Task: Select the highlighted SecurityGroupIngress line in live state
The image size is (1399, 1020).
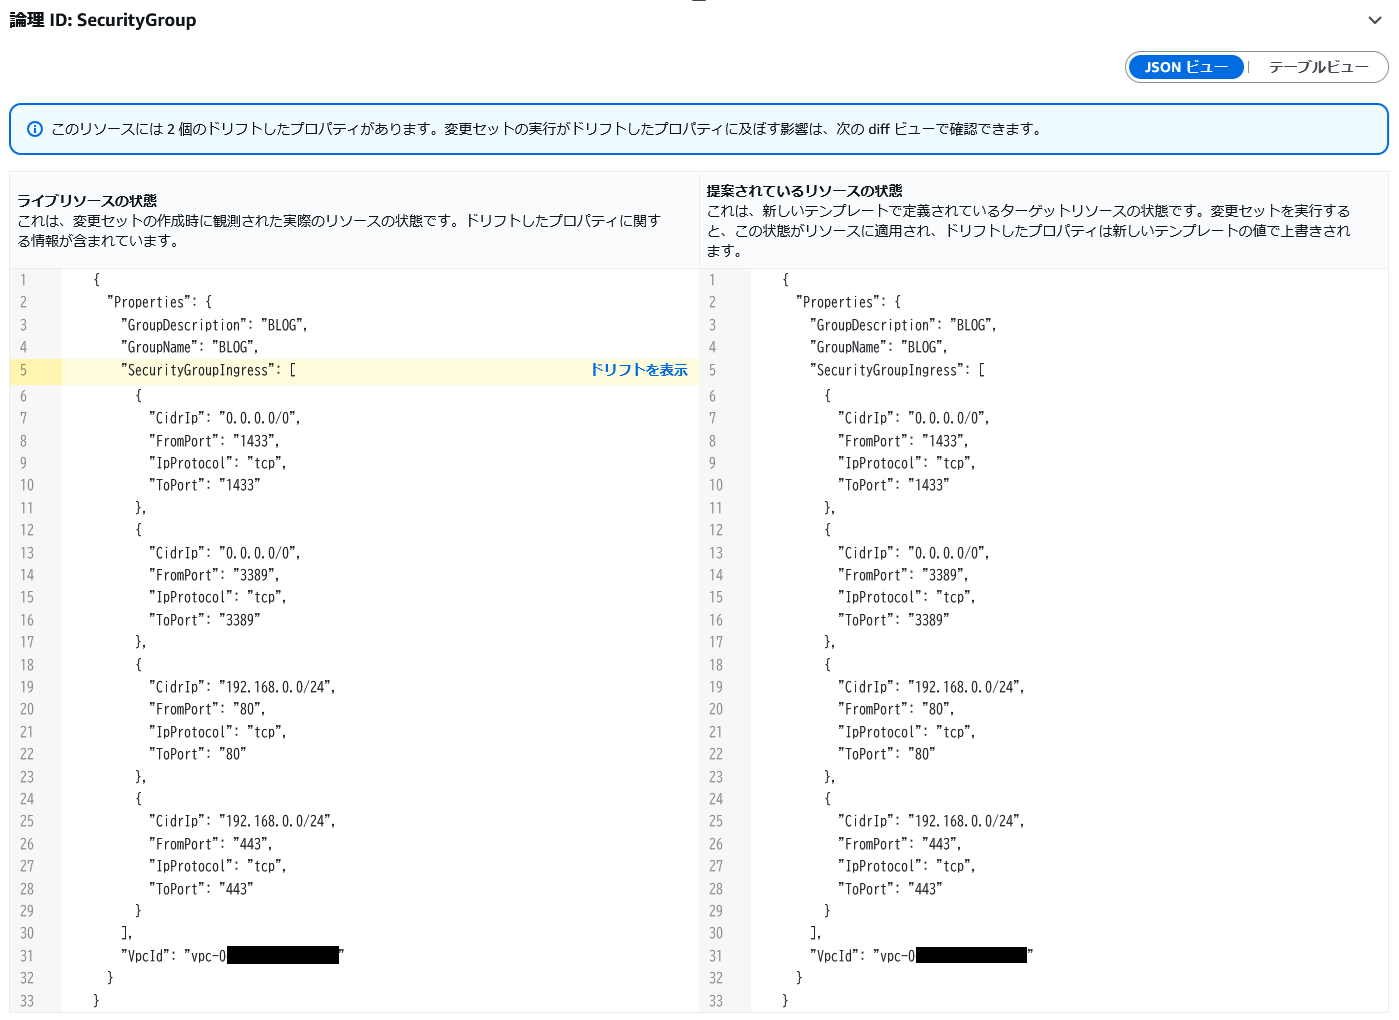Action: coord(208,371)
